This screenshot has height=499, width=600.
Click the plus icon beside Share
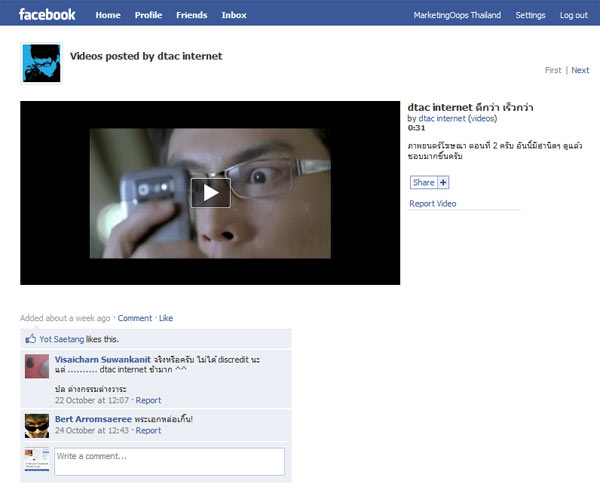click(443, 183)
